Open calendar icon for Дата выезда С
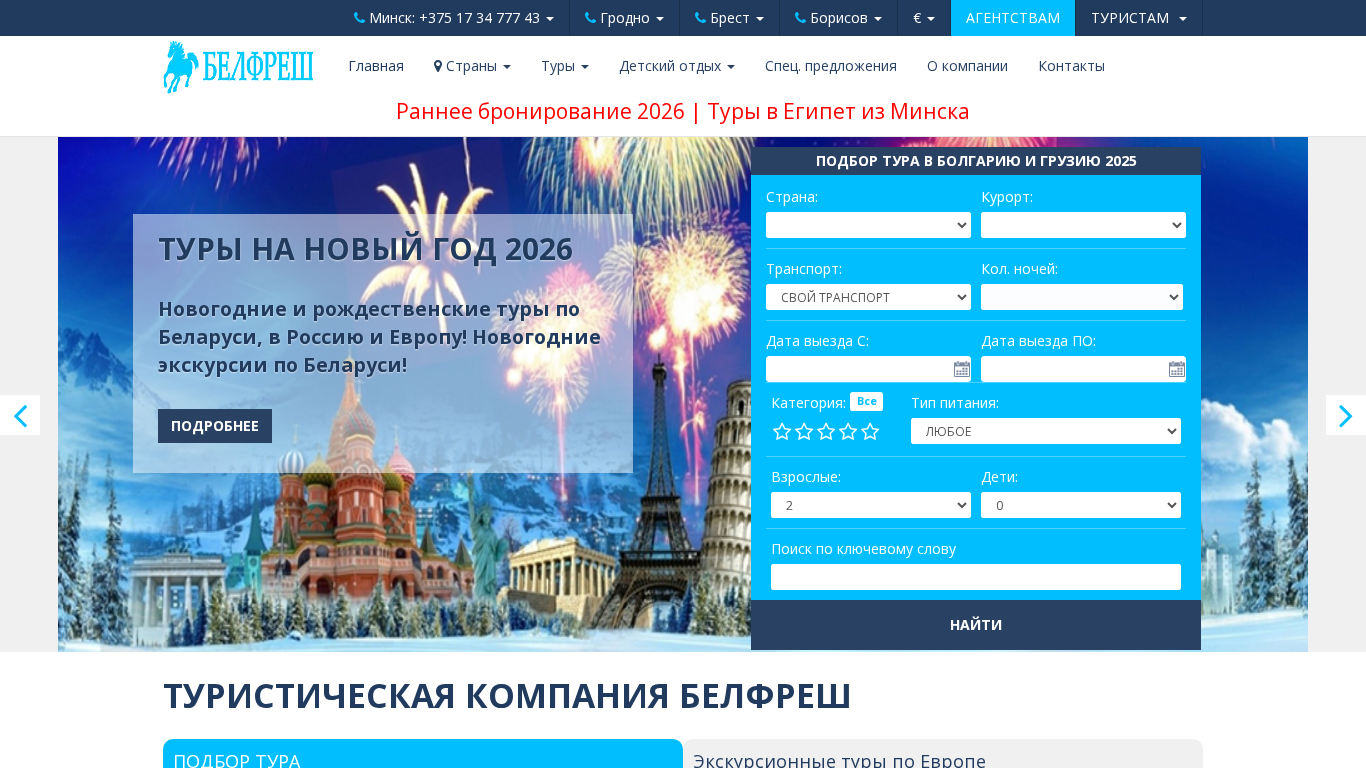This screenshot has width=1366, height=768. tap(962, 369)
